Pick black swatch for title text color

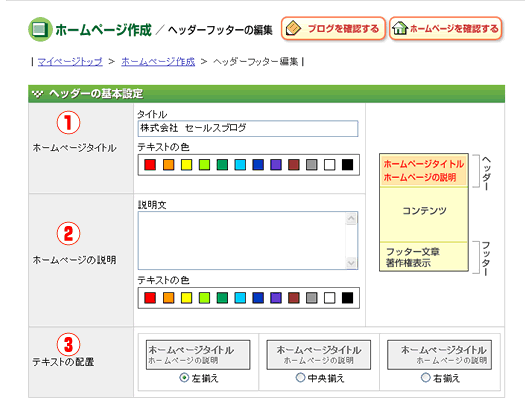point(347,165)
